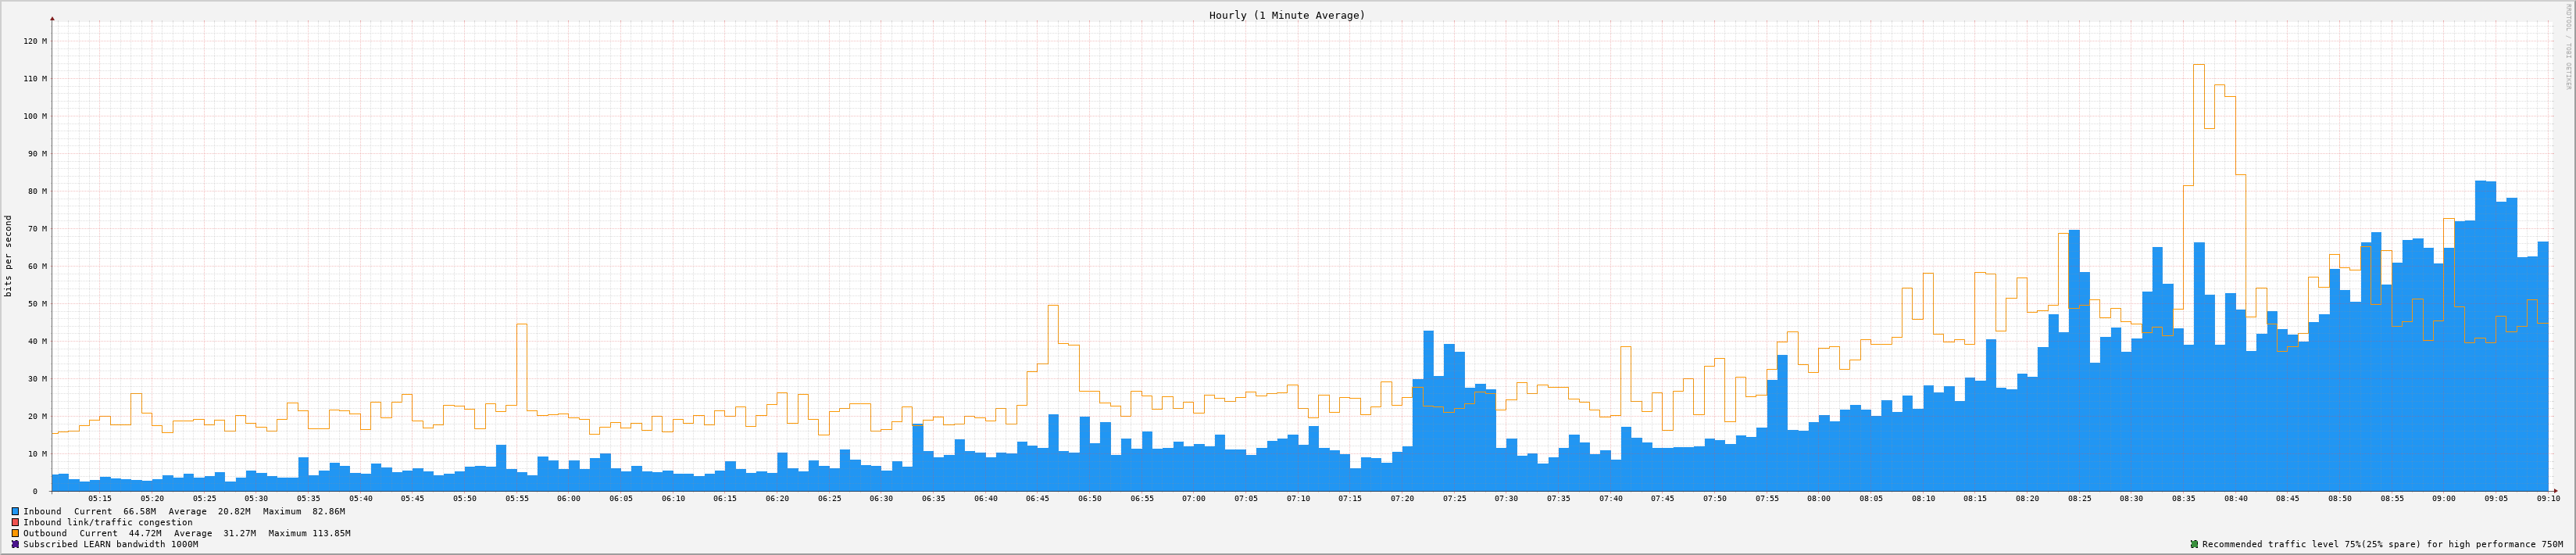
Task: Click the Hourly (1 Minute Average) title
Action: [1286, 15]
